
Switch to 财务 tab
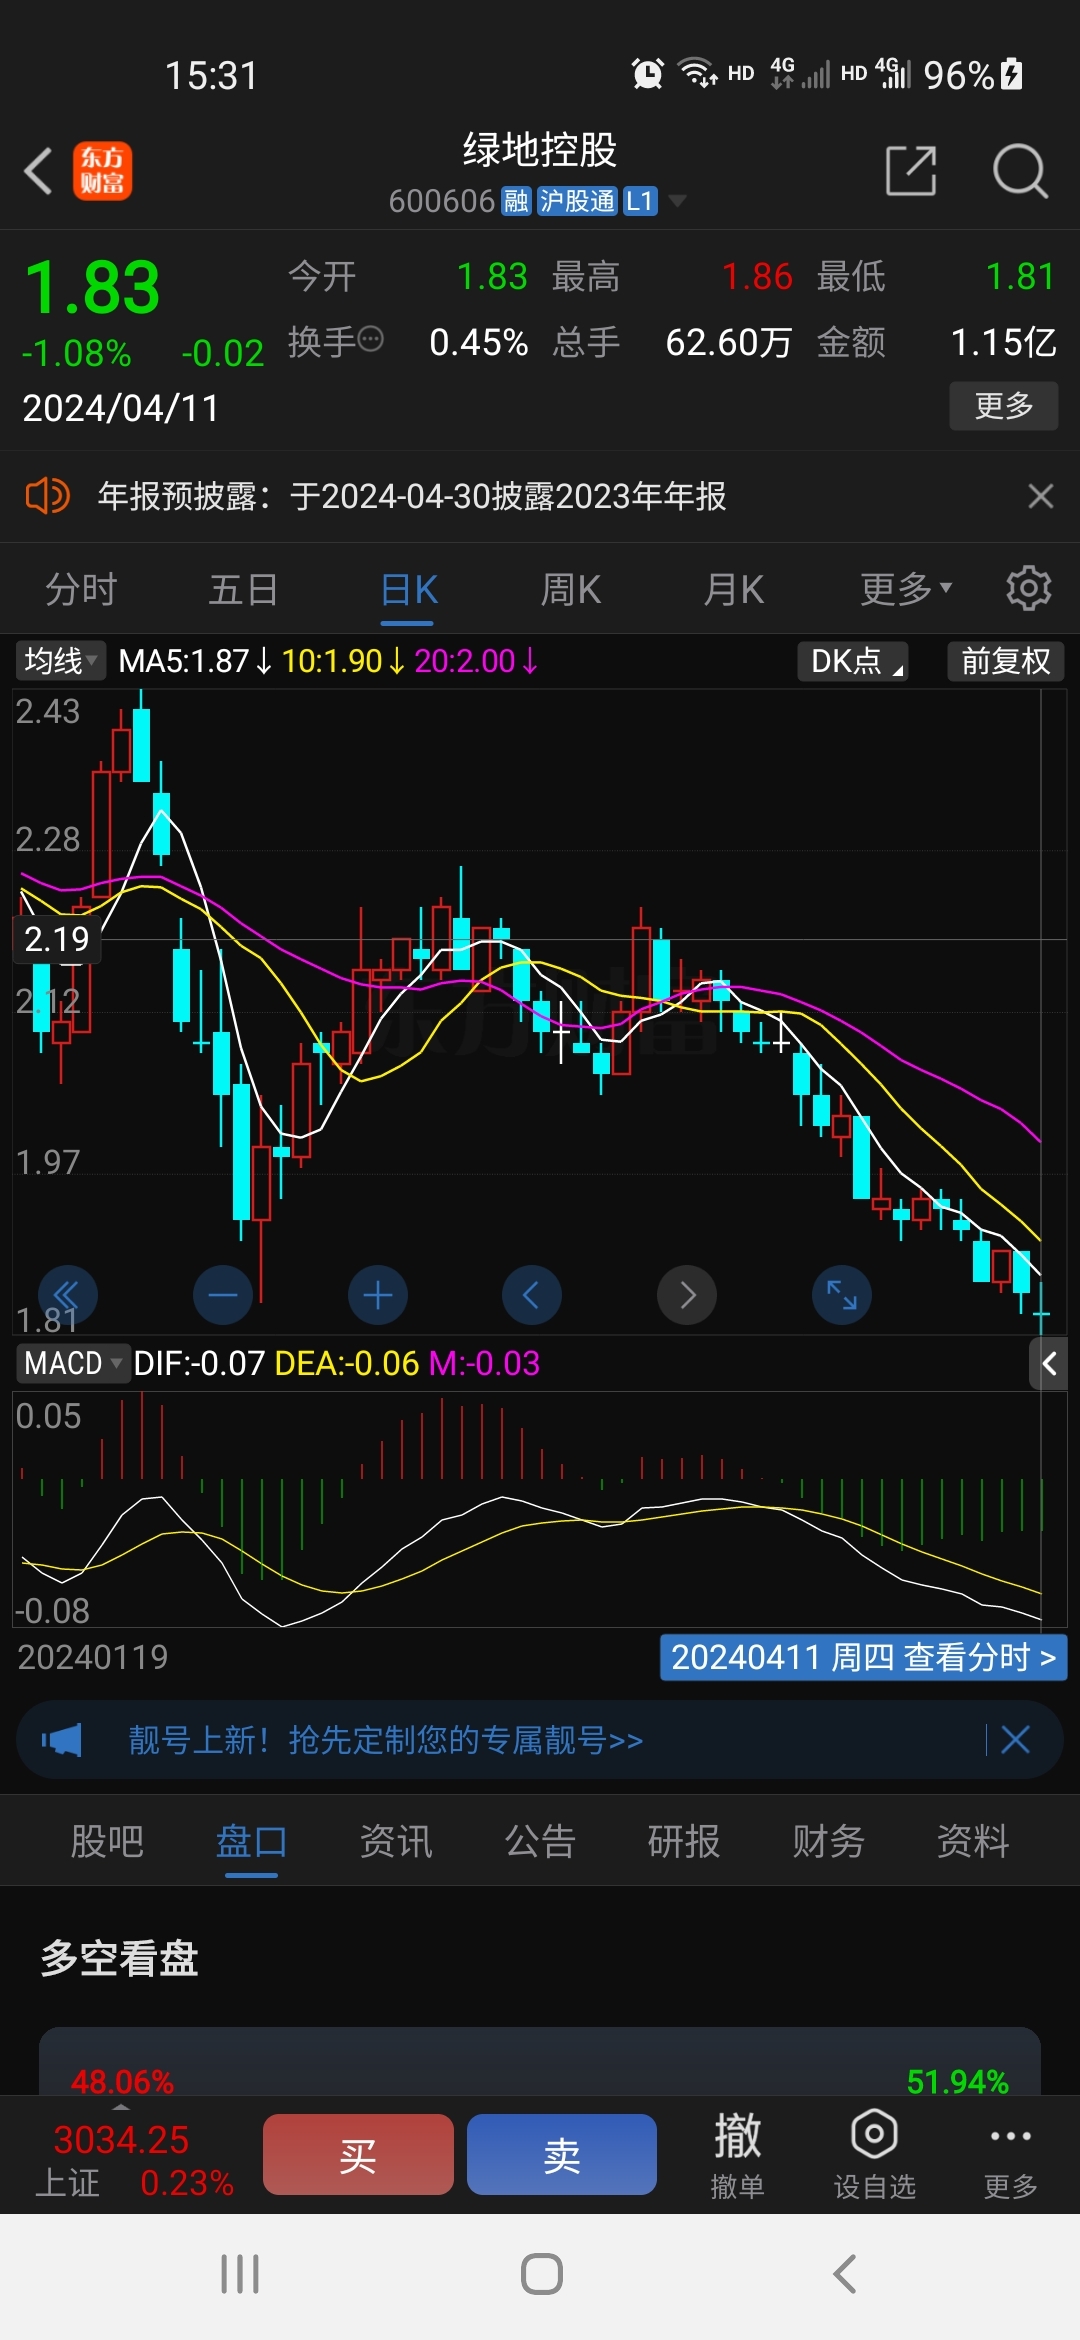(x=828, y=1841)
